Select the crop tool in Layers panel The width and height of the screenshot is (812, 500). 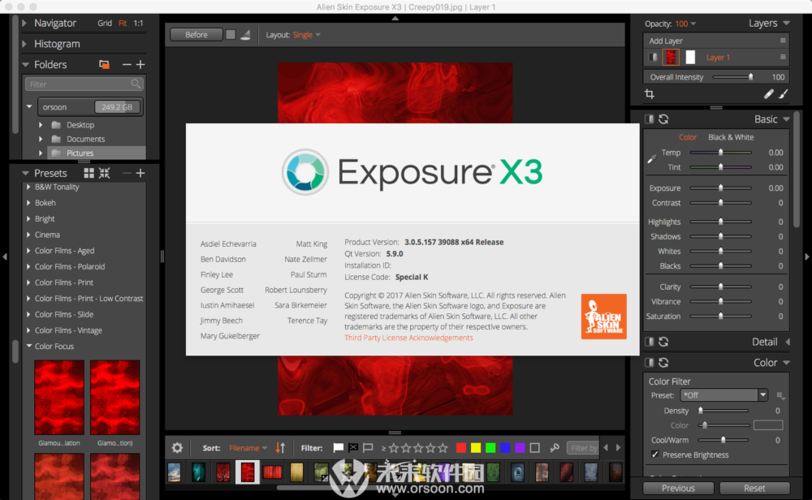[649, 94]
